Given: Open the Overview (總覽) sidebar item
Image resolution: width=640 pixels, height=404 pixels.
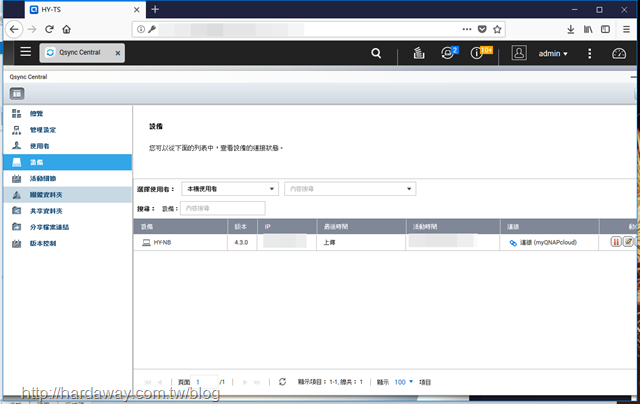Looking at the screenshot, I should (x=67, y=113).
